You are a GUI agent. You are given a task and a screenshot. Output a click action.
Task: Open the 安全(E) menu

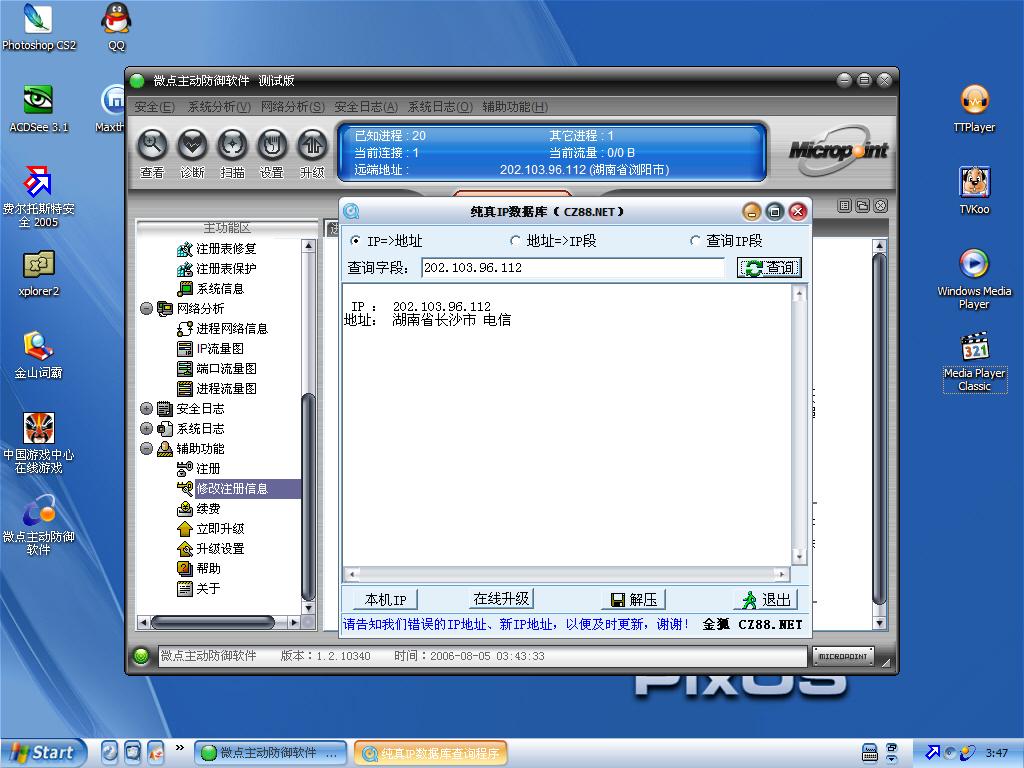coord(154,106)
